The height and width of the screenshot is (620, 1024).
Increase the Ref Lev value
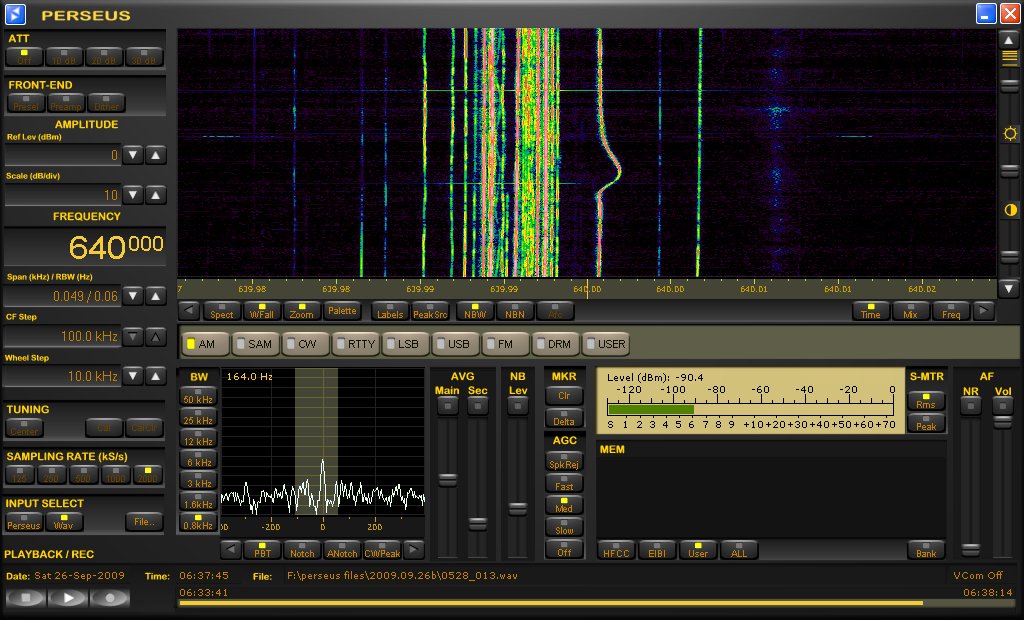pyautogui.click(x=155, y=155)
